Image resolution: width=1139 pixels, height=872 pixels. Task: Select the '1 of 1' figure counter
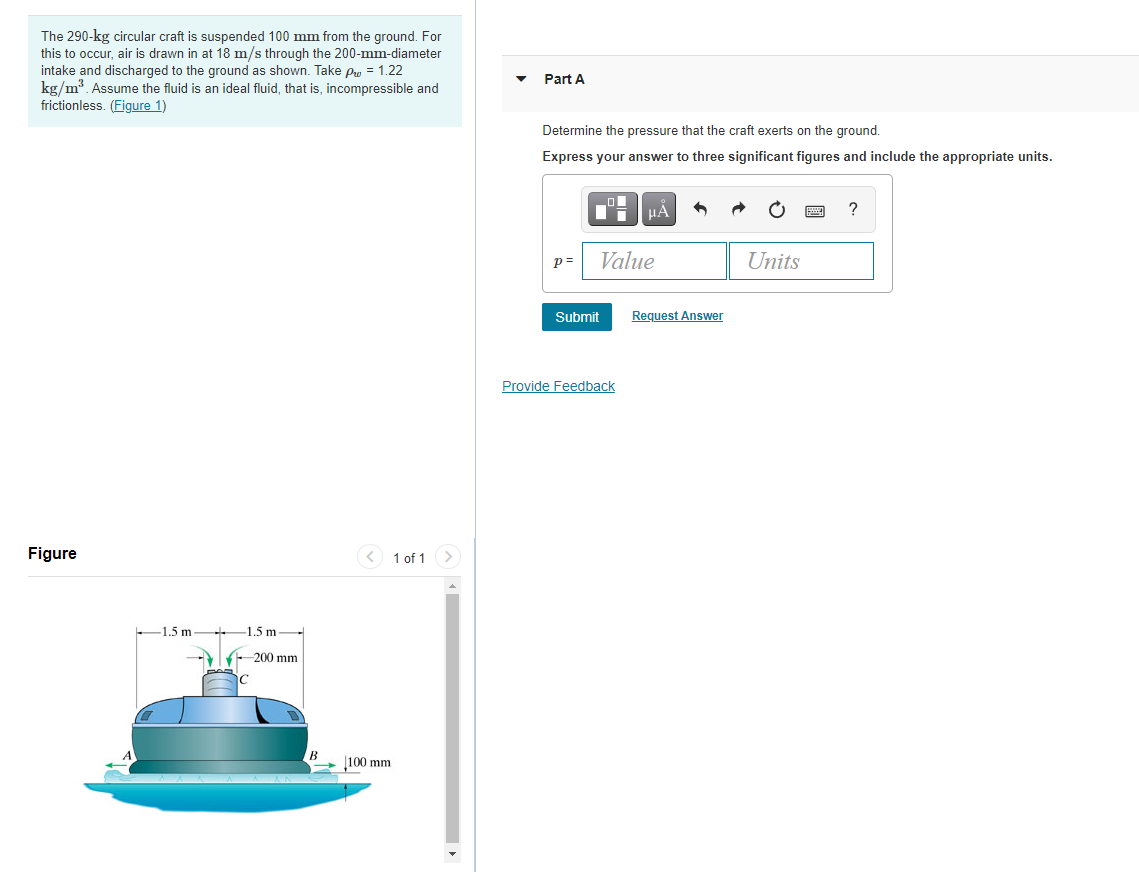(409, 558)
